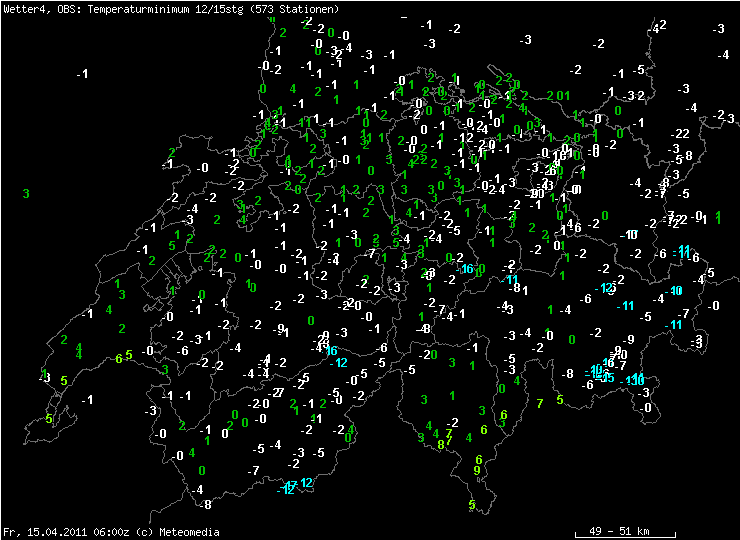Click the white -27 station value

pyautogui.click(x=277, y=391)
